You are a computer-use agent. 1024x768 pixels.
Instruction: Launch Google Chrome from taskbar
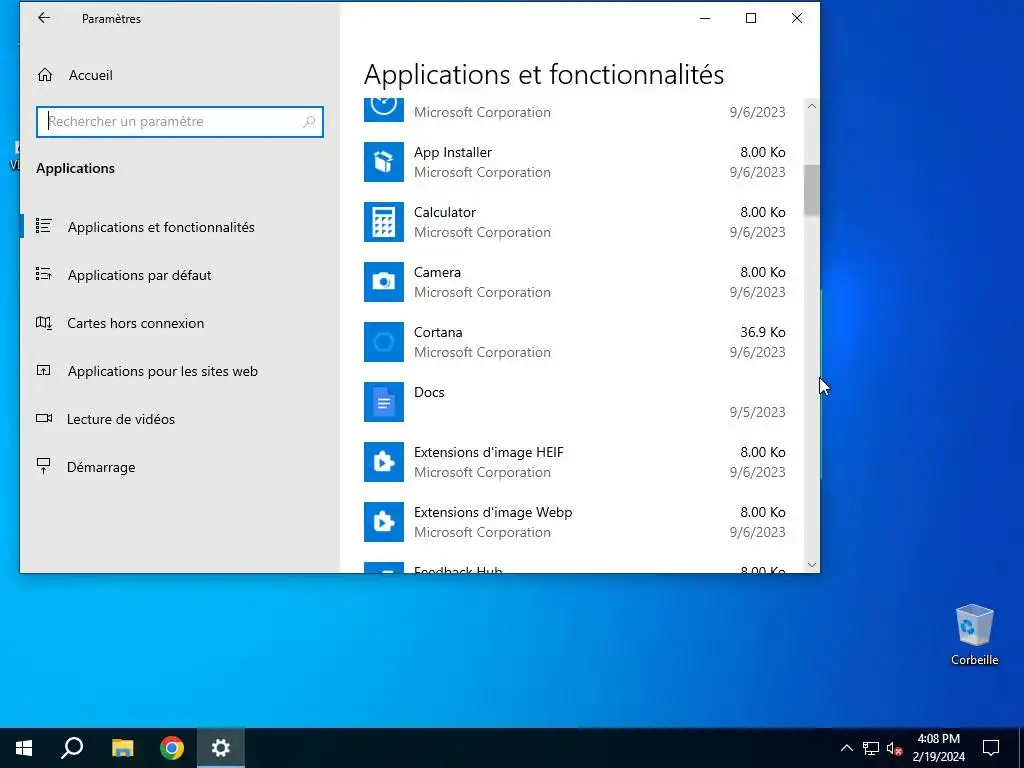(172, 748)
